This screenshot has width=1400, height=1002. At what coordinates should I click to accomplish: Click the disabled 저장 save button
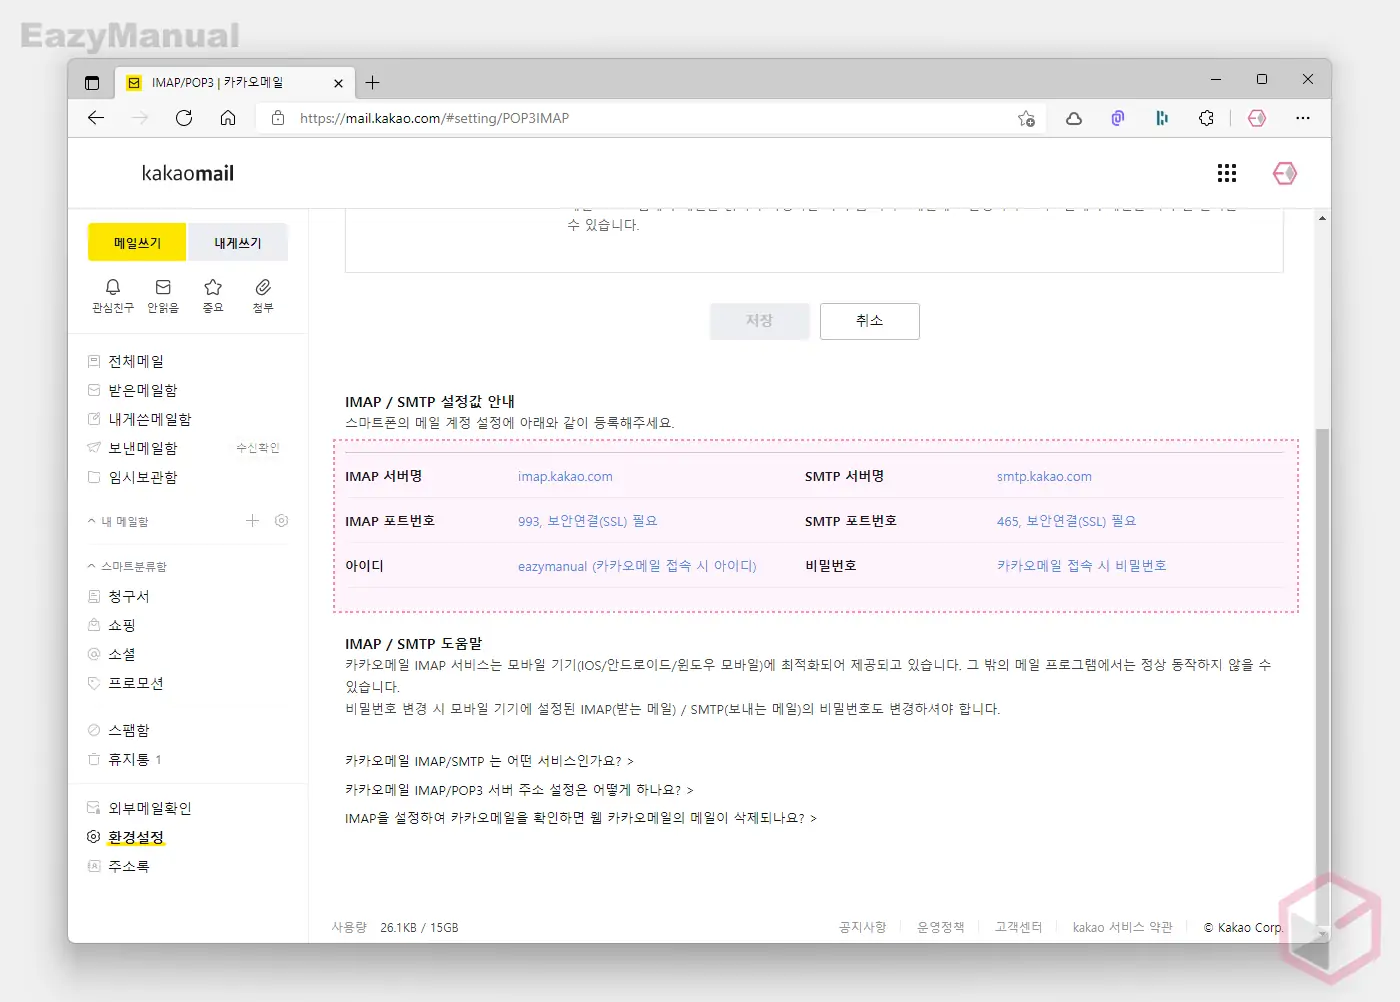(760, 321)
